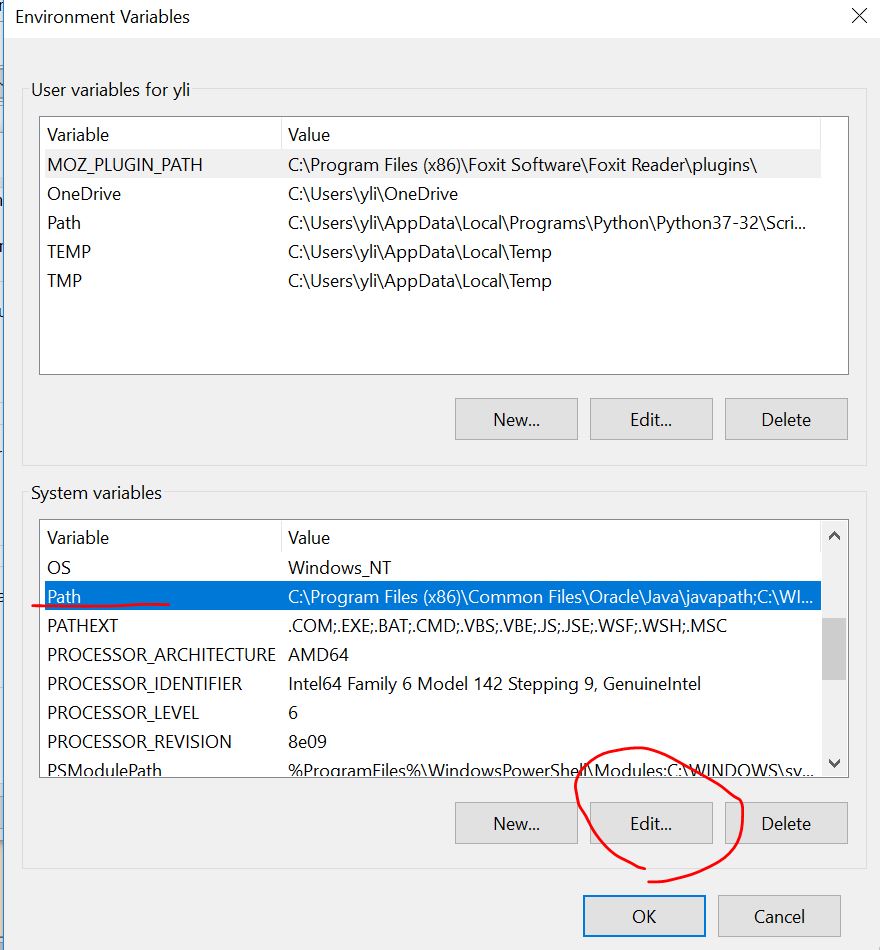Edit the selected System variable

(x=651, y=823)
